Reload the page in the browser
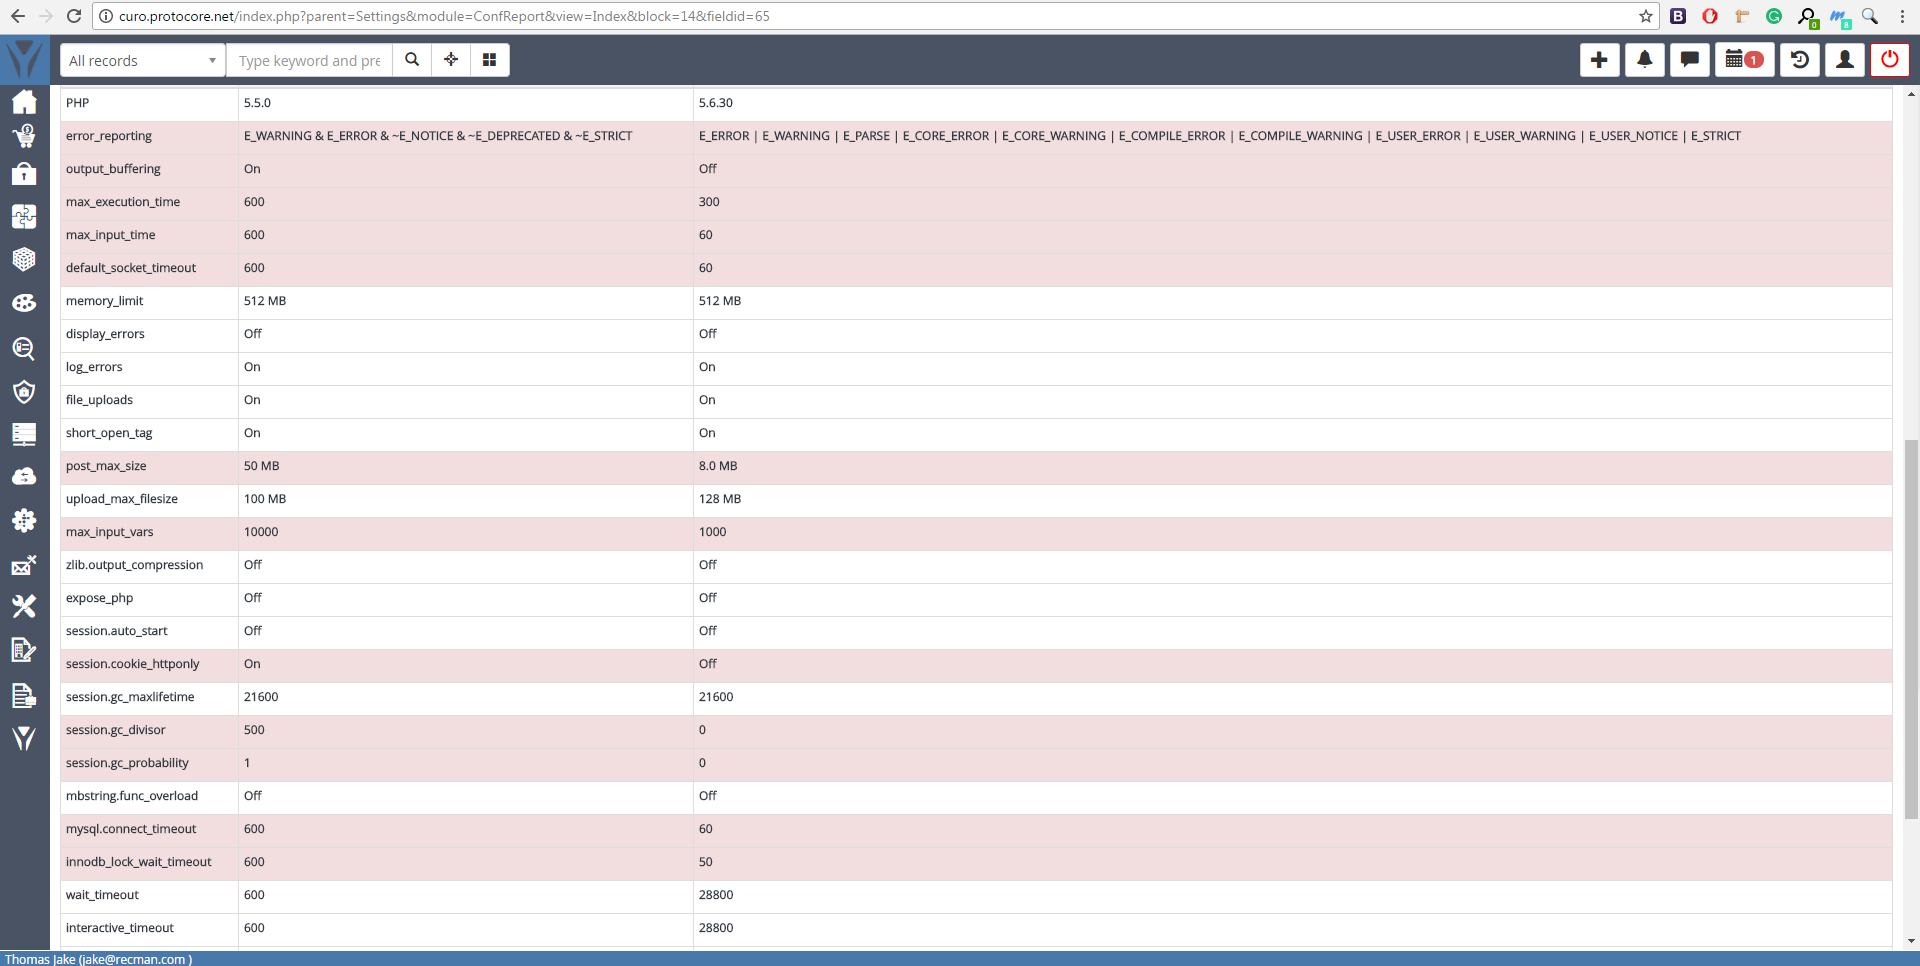The image size is (1920, 966). point(74,16)
